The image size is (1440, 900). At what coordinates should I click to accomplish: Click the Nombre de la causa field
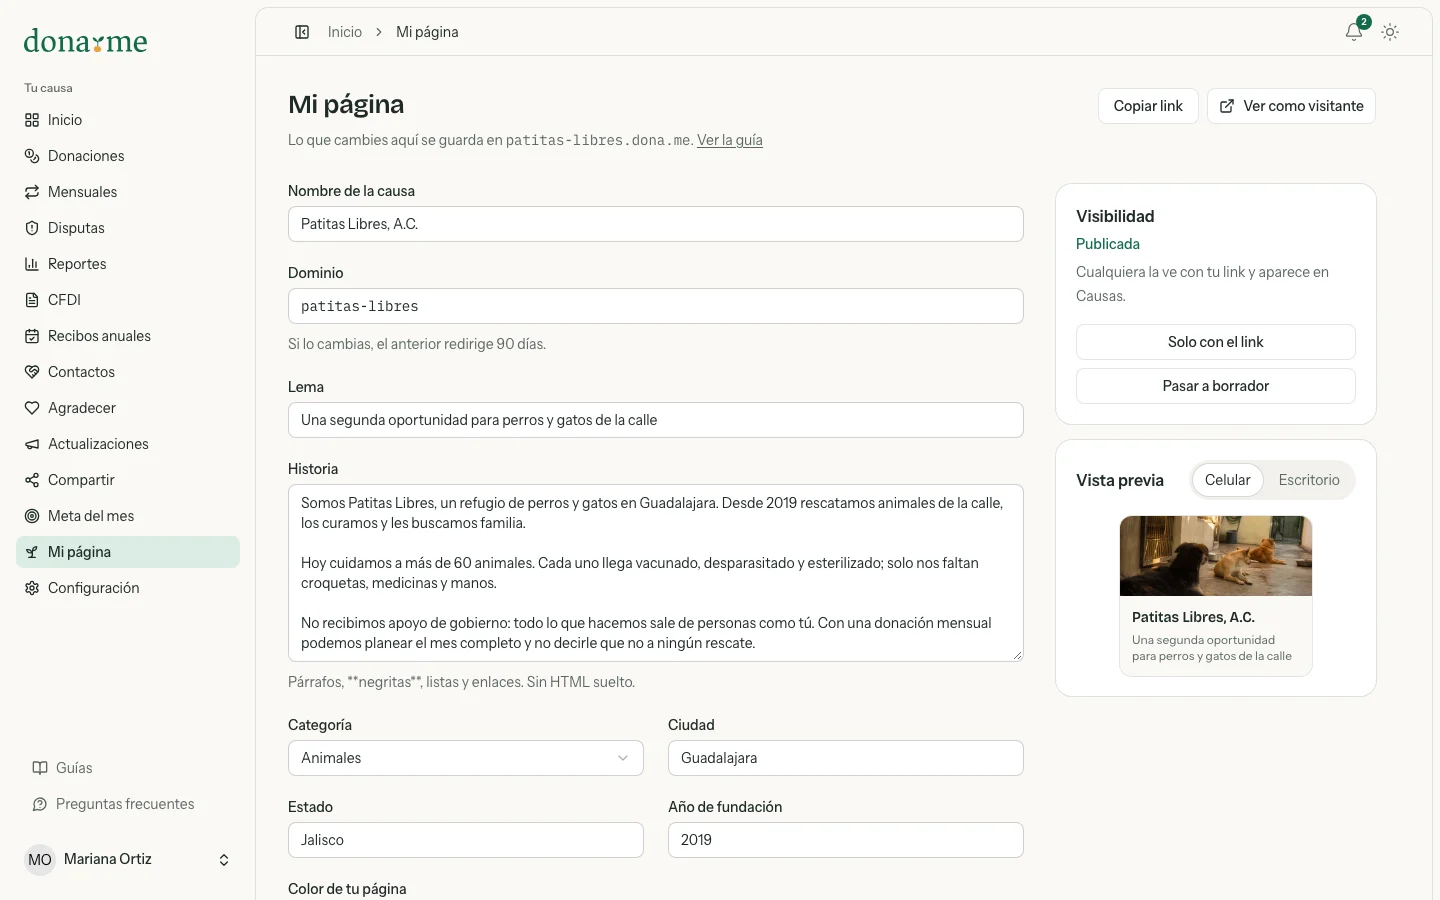click(656, 224)
